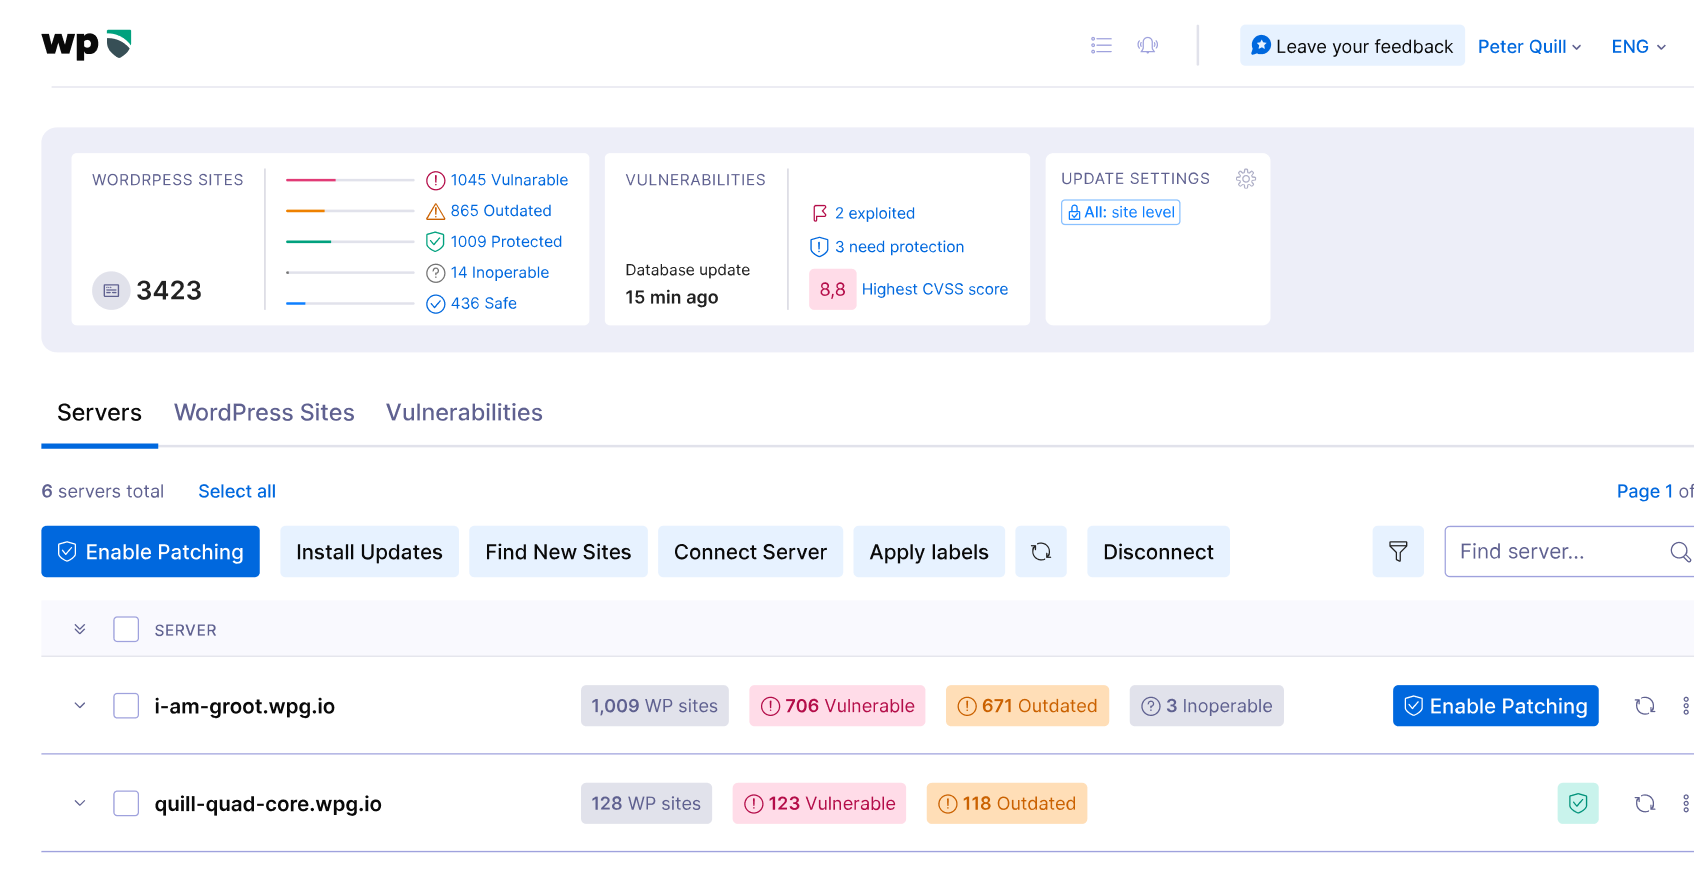Viewport: 1694px width, 876px height.
Task: Click the Install Updates button
Action: (369, 552)
